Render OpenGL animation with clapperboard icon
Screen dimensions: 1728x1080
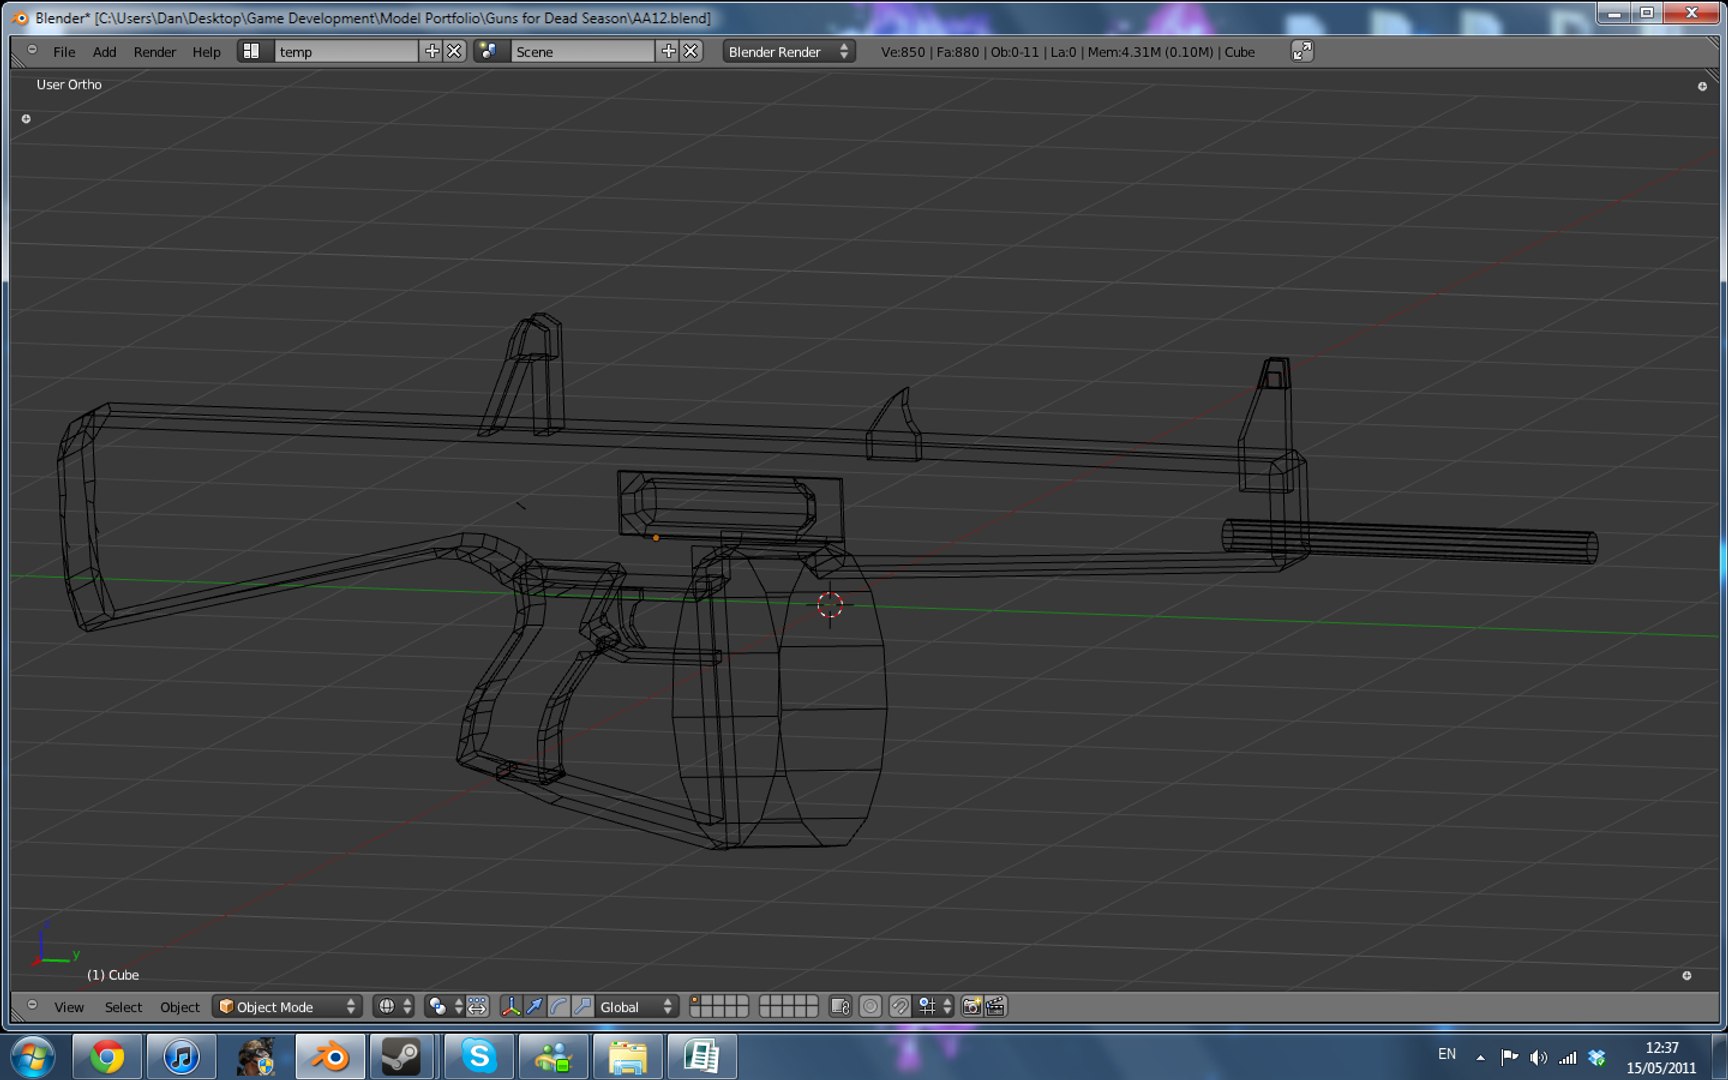click(995, 1006)
